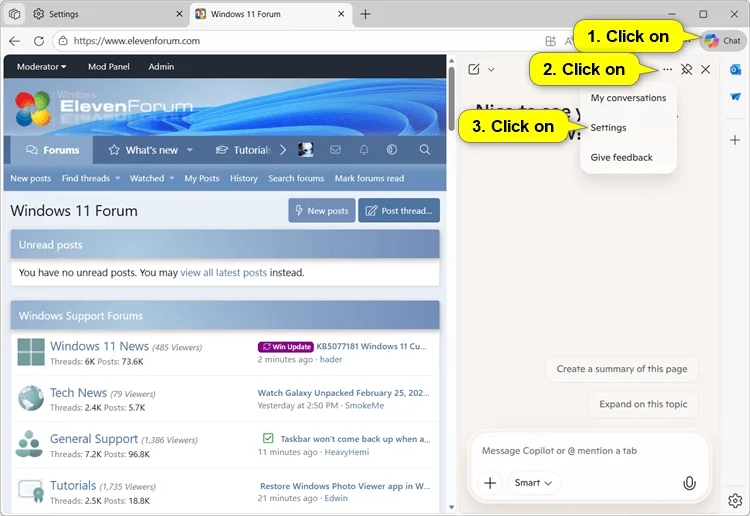This screenshot has width=750, height=516.
Task: Open the tab actions workspace icon
Action: click(x=14, y=14)
